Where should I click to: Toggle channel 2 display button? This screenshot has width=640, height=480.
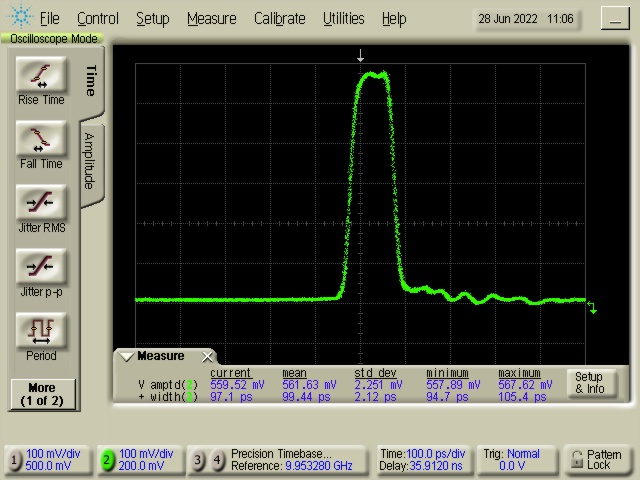point(106,460)
